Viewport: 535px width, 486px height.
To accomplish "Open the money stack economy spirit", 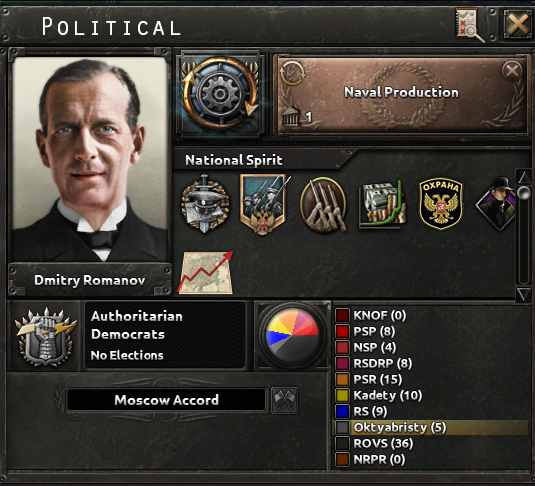I will [382, 204].
